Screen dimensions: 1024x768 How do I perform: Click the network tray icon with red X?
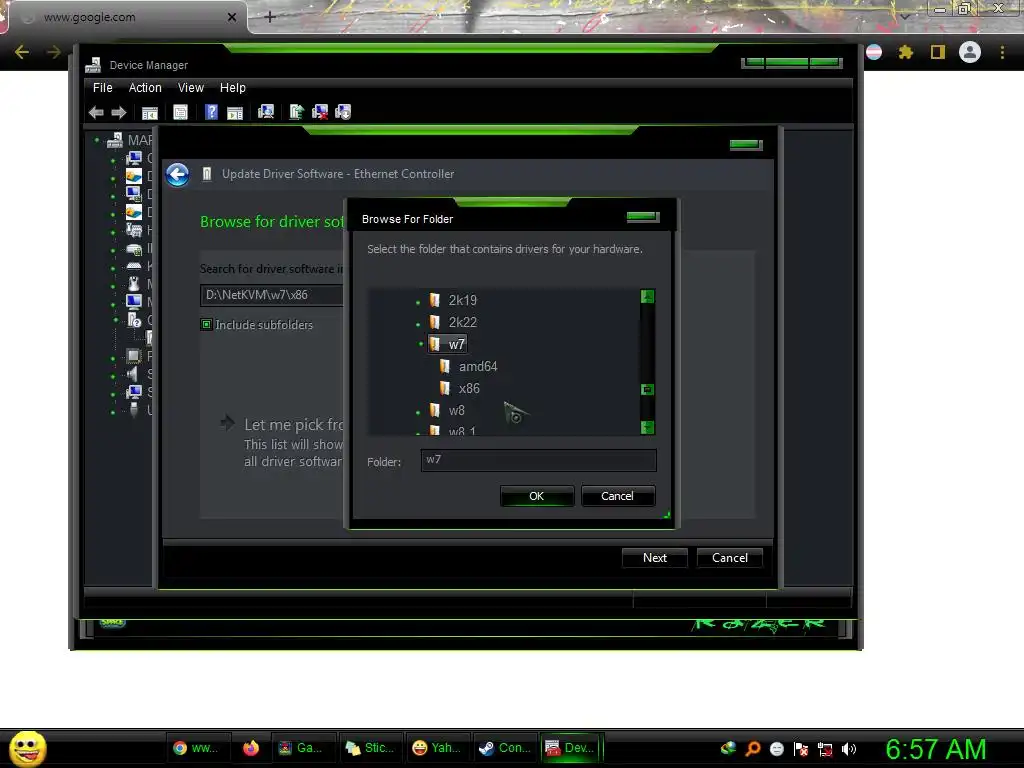click(x=825, y=749)
